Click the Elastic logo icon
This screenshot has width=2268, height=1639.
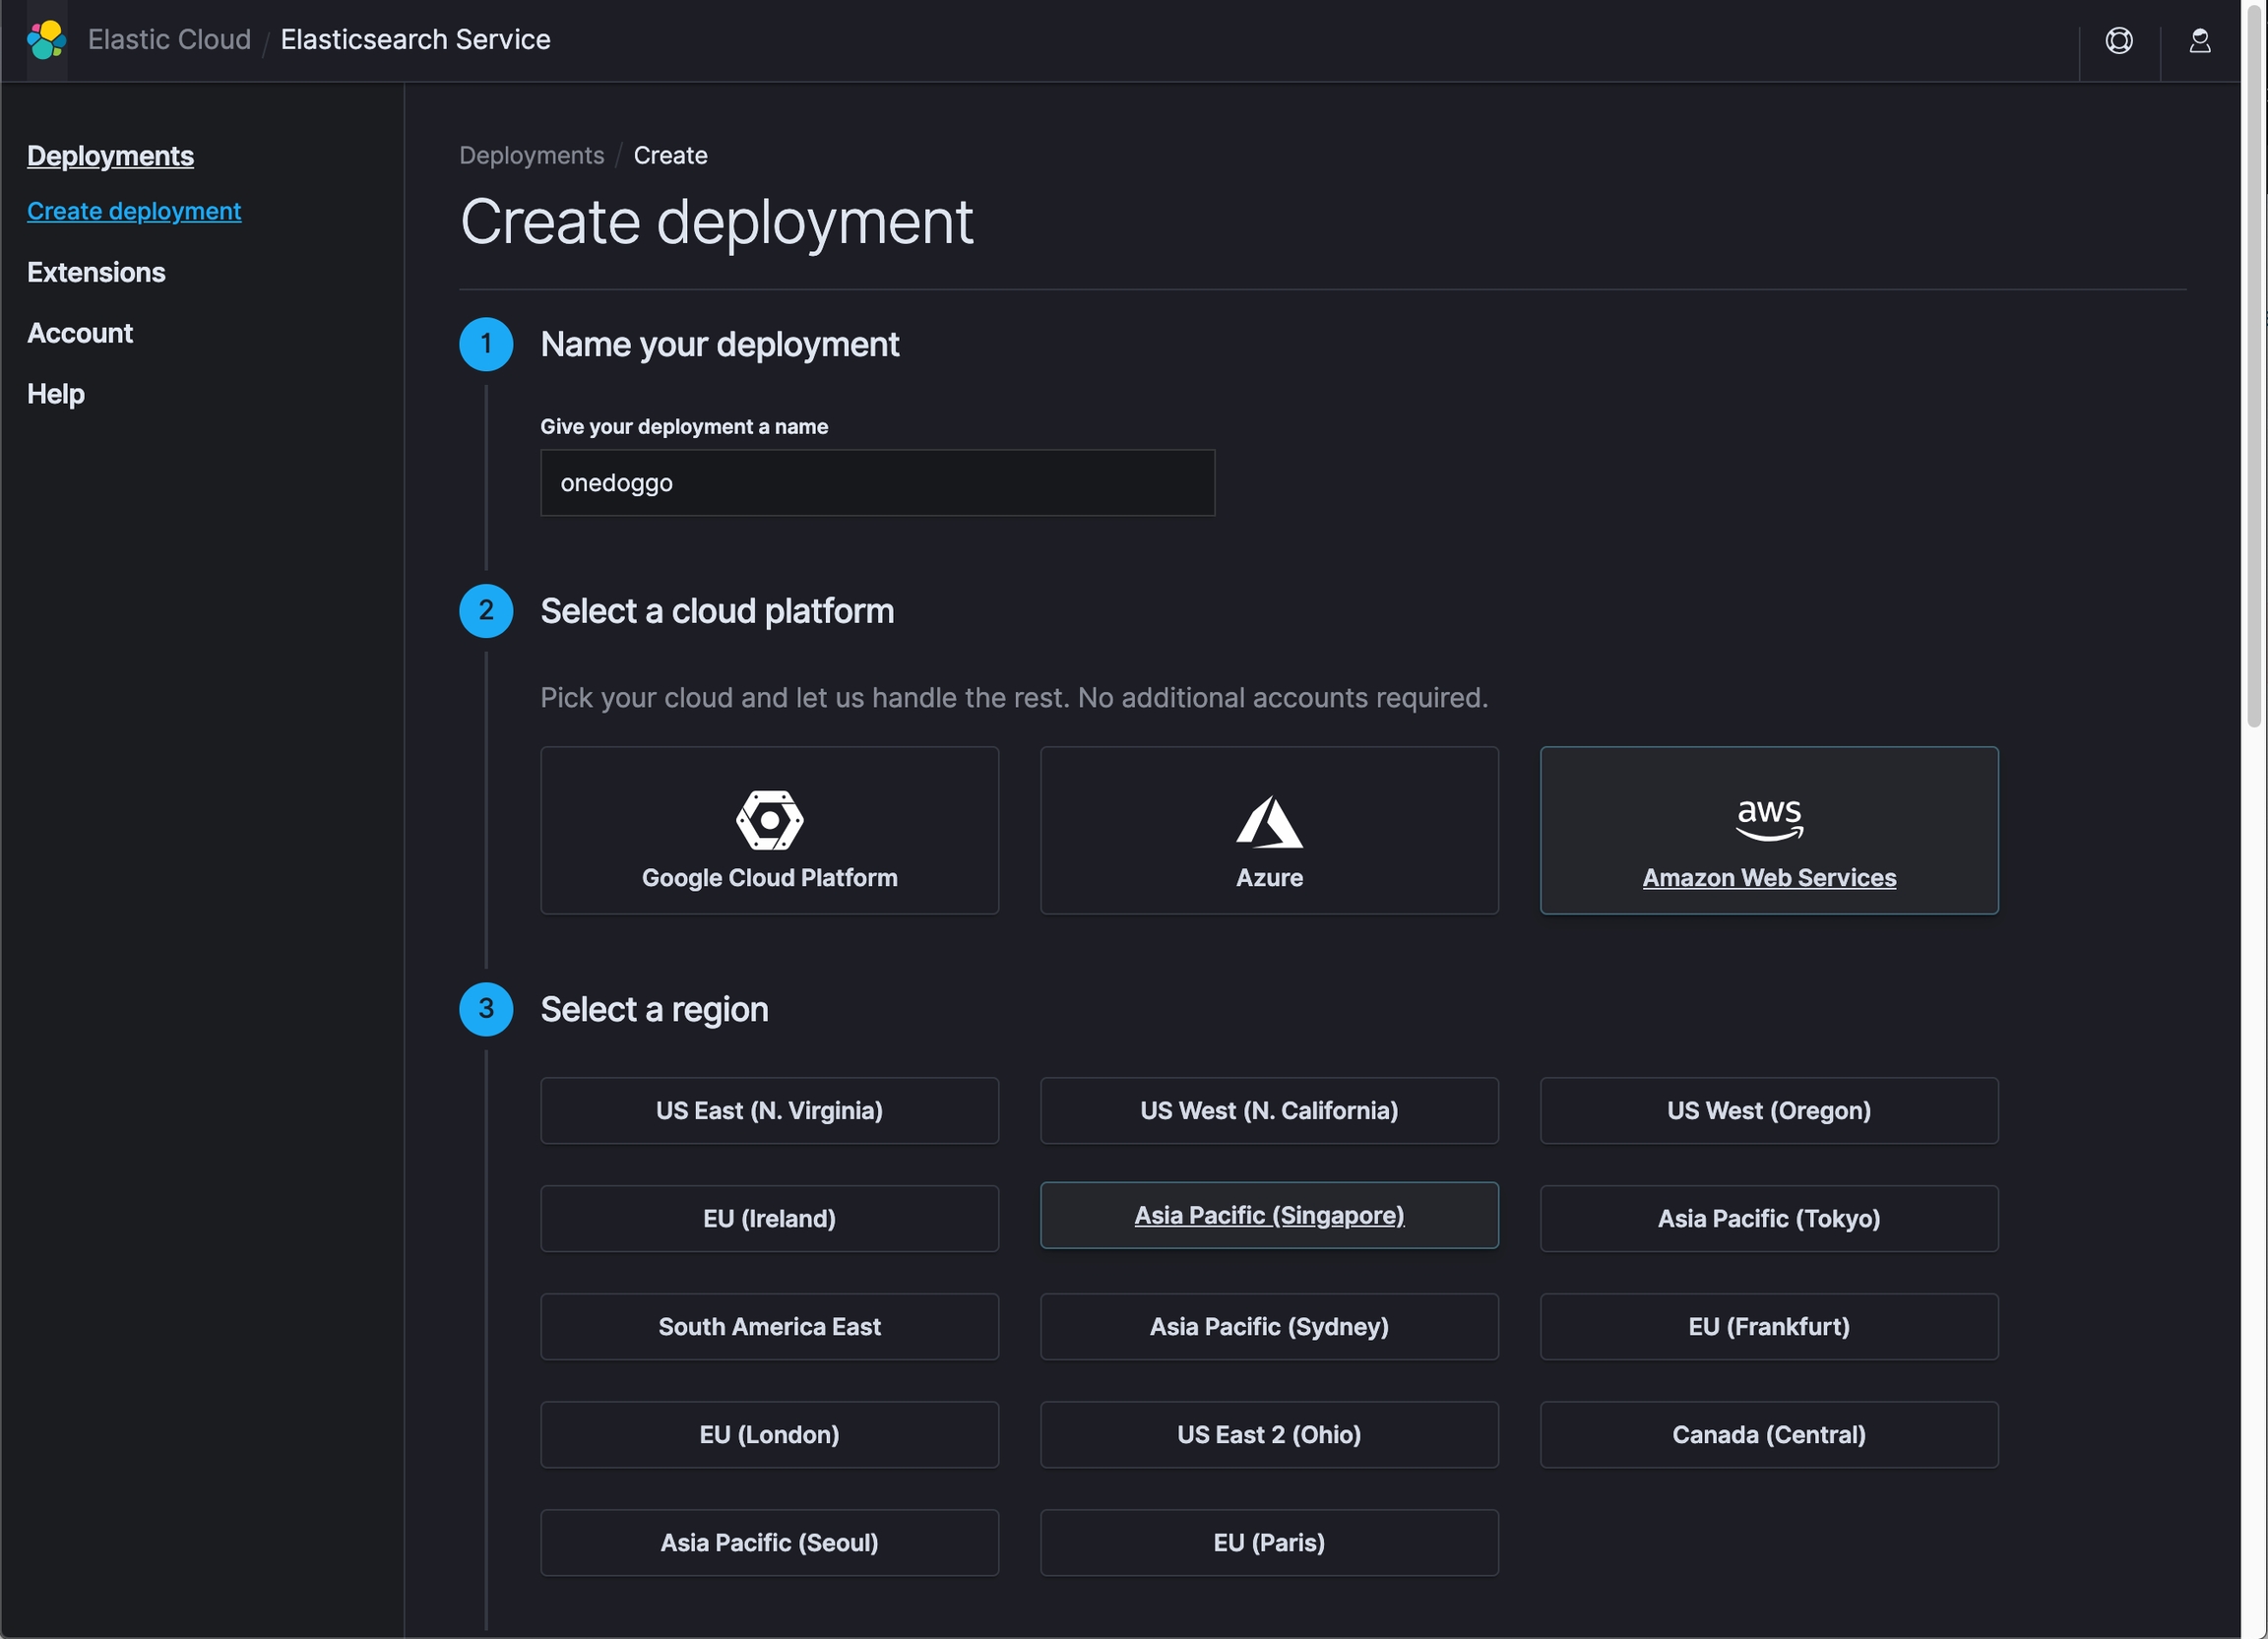46,40
